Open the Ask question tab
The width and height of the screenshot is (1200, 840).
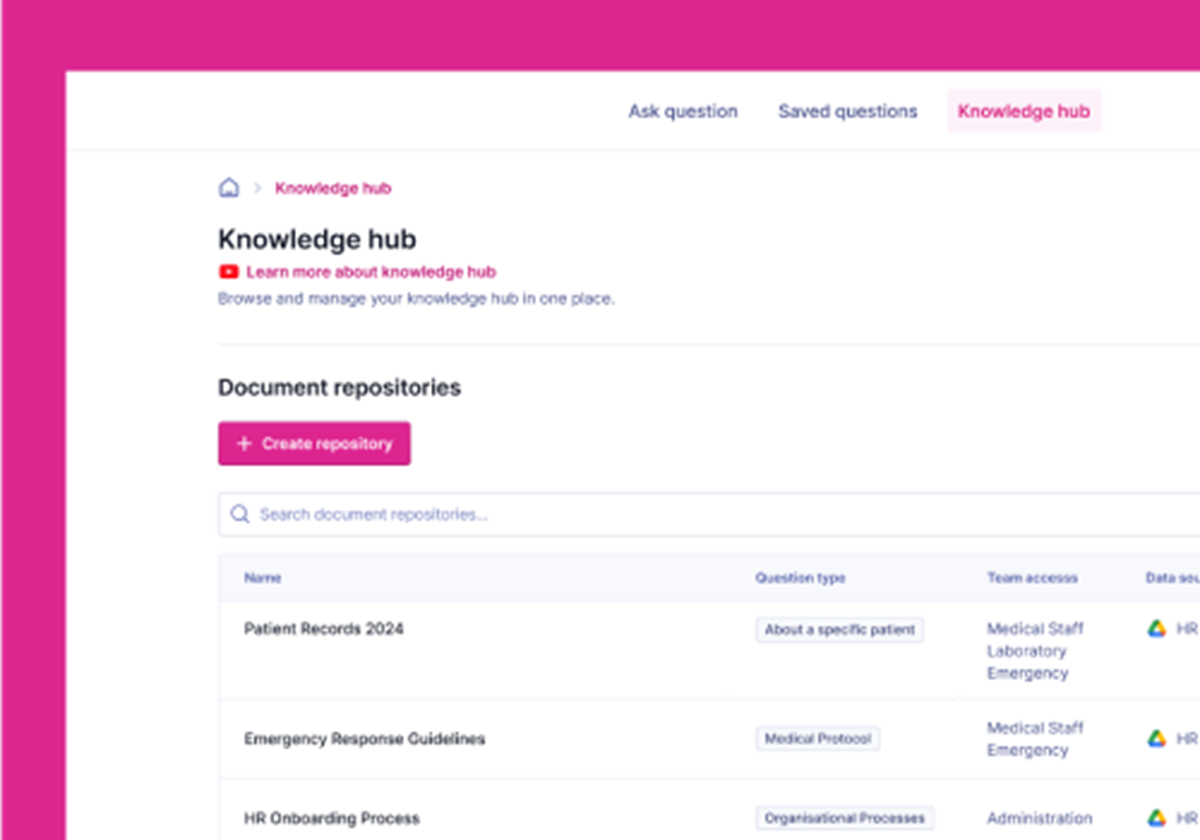[x=683, y=111]
